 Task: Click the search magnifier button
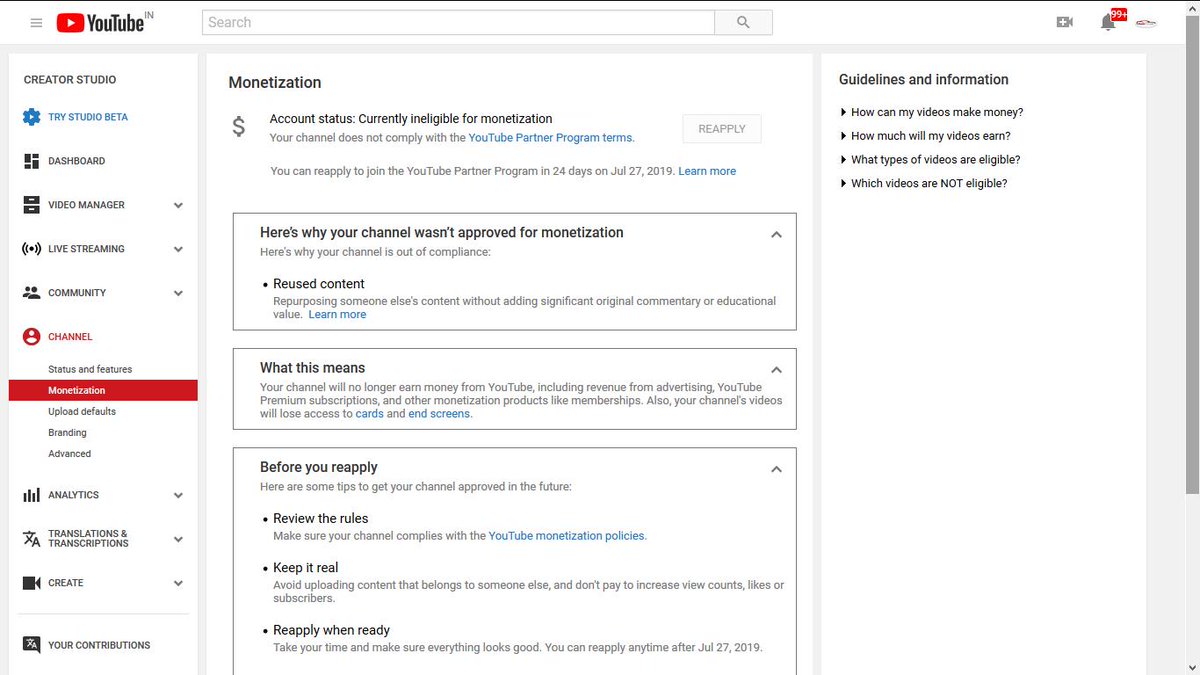coord(743,22)
